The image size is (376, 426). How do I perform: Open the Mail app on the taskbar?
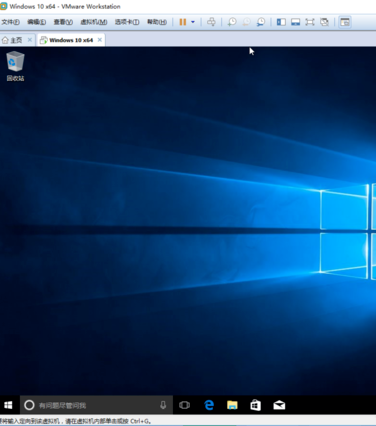point(279,405)
